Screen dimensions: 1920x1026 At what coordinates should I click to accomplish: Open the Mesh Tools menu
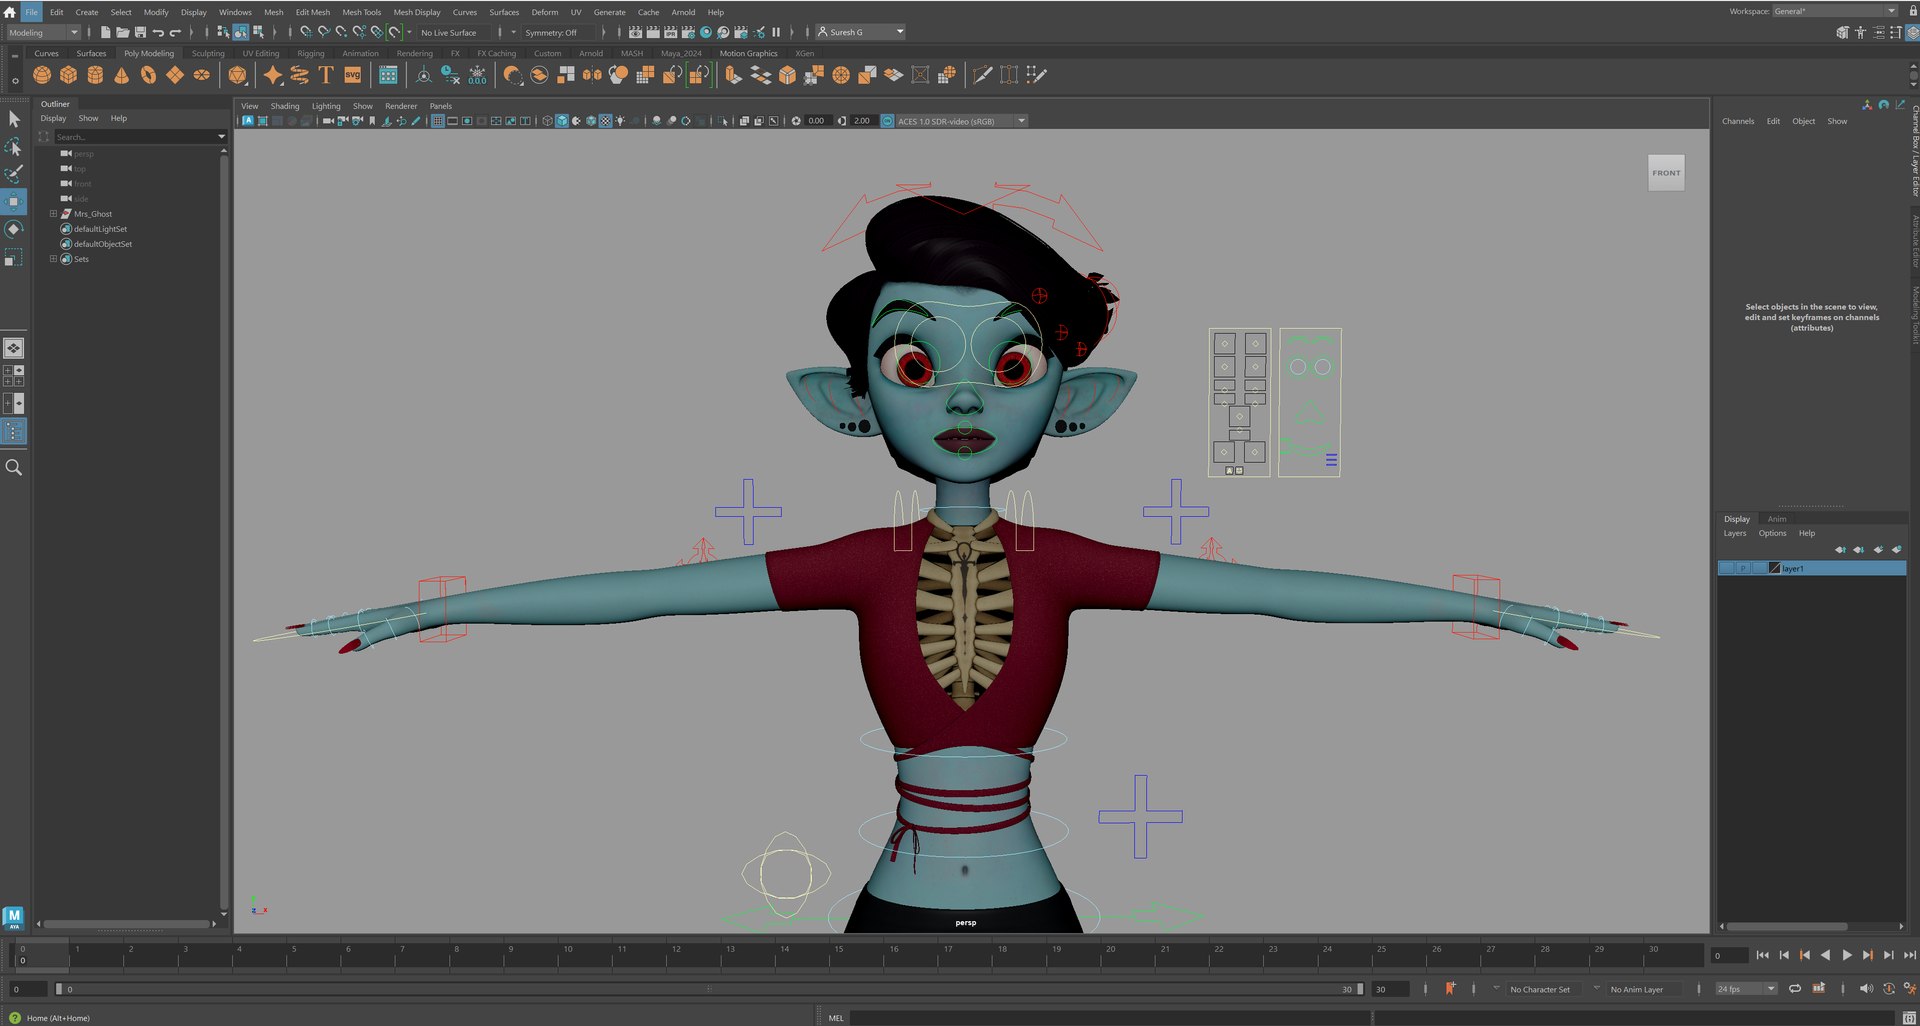click(361, 12)
